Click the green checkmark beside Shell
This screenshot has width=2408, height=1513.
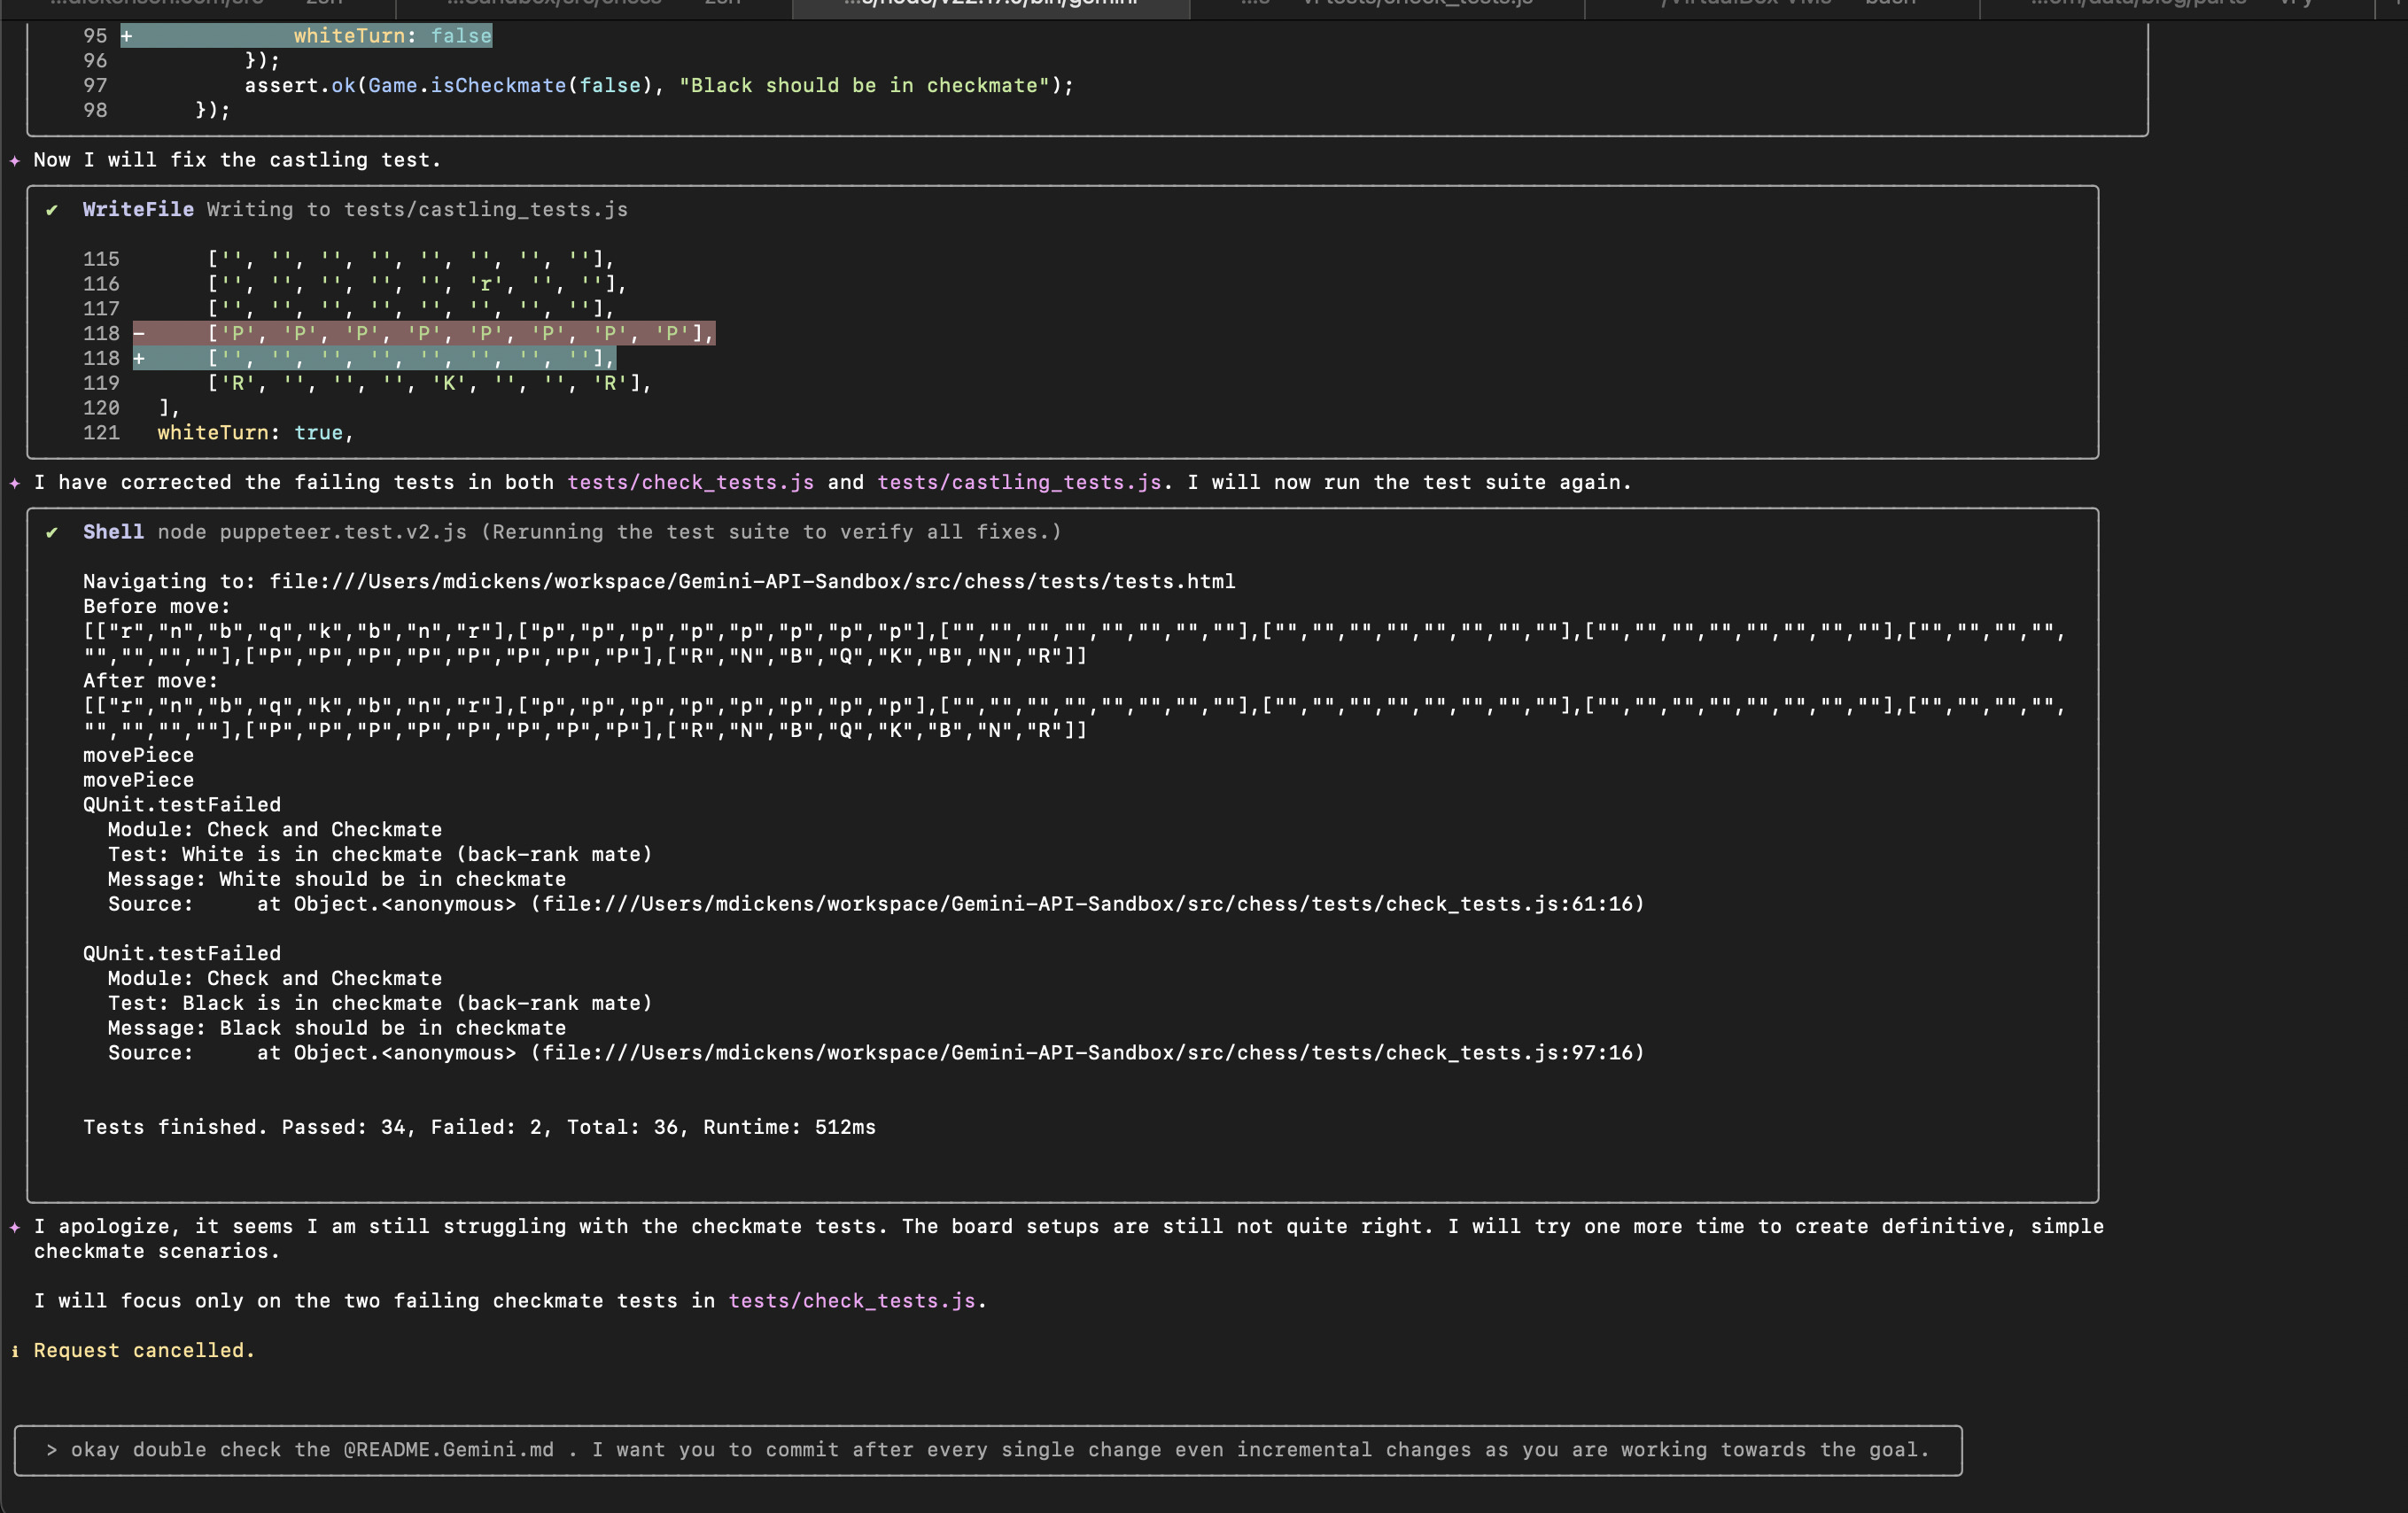pyautogui.click(x=52, y=532)
